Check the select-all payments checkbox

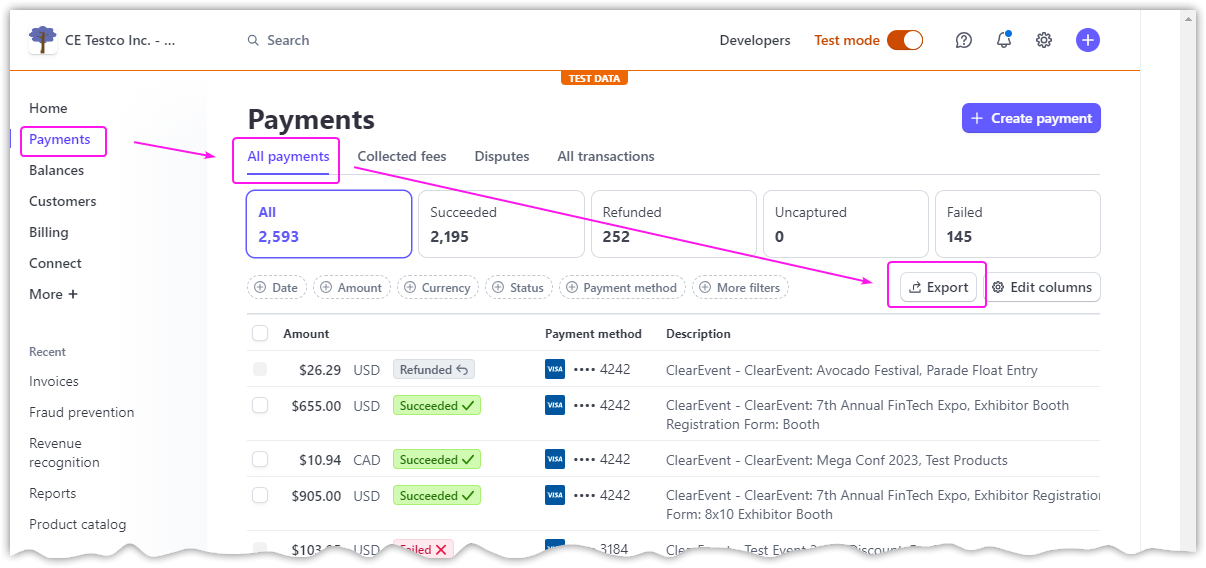[x=260, y=333]
